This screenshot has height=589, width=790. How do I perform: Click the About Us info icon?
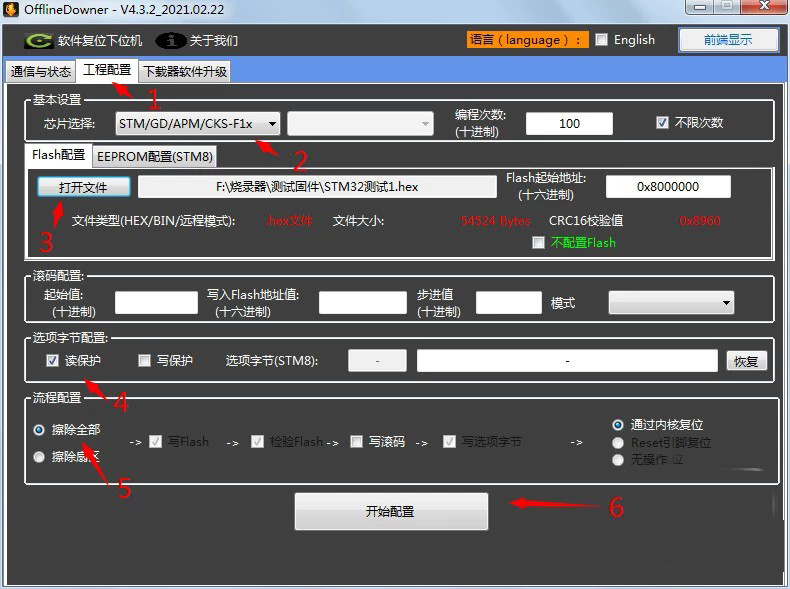tap(171, 41)
